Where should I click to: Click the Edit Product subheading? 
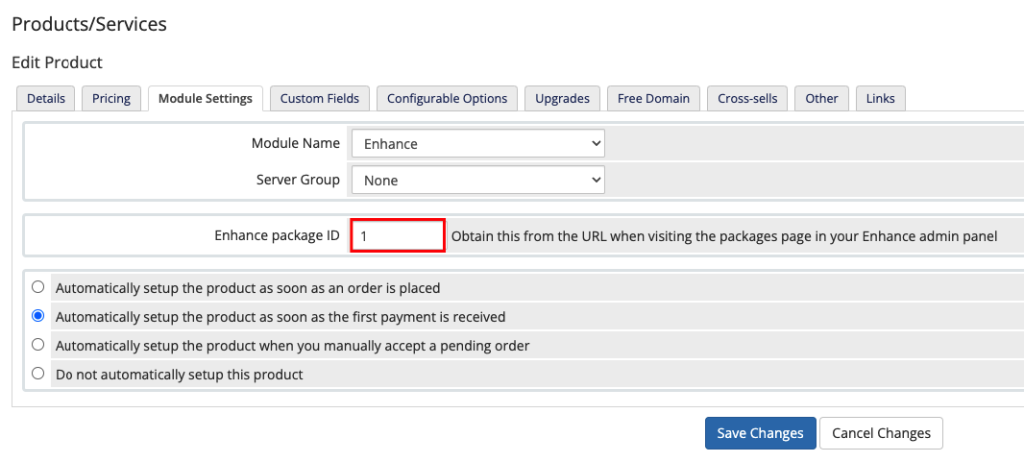[57, 63]
